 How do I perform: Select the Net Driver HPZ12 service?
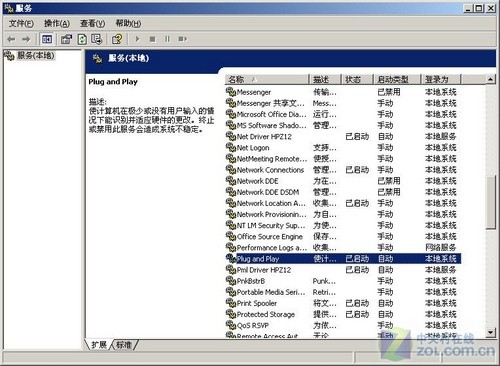(264, 136)
